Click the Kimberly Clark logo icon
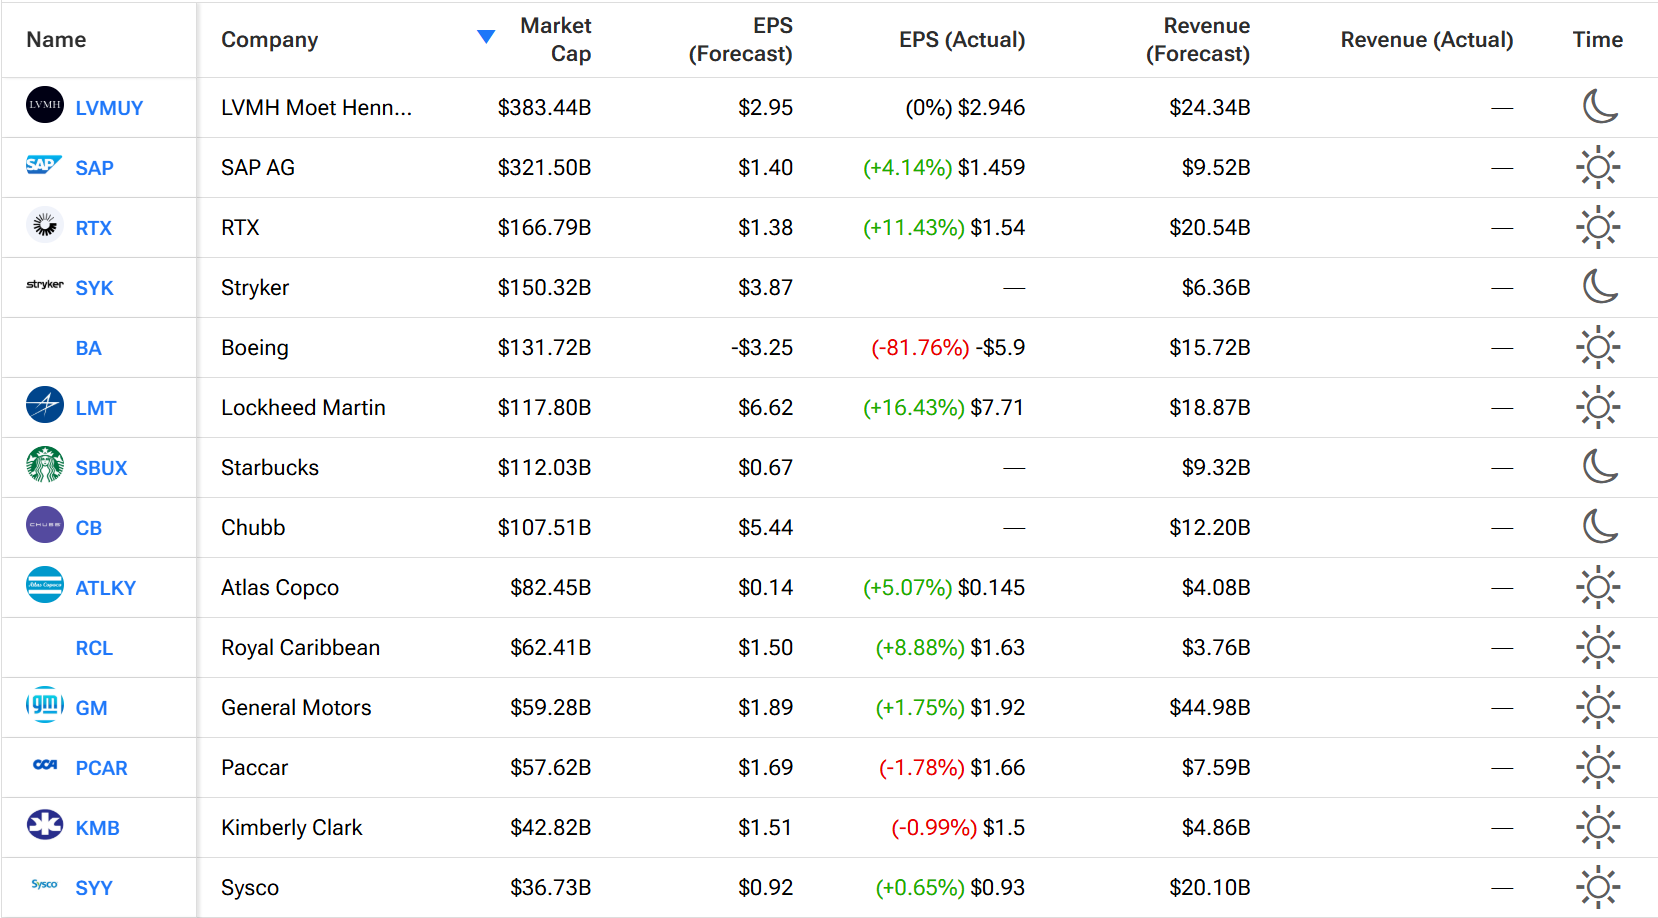 (45, 825)
